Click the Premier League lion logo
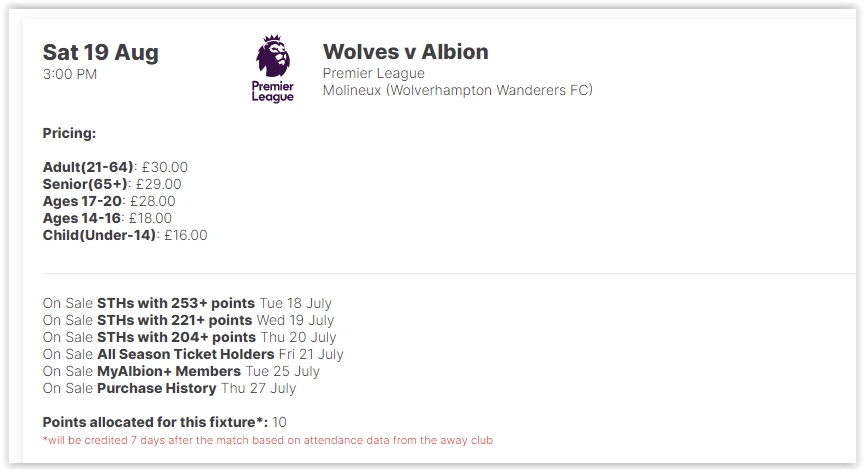 [273, 68]
